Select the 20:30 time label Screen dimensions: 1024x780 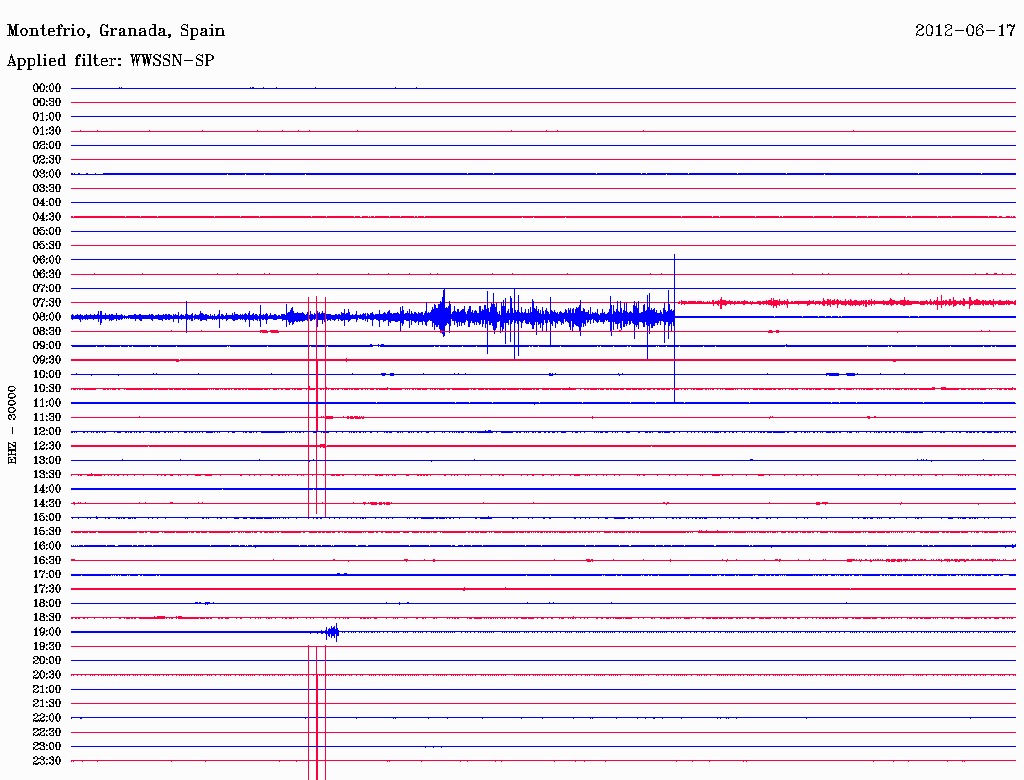[47, 675]
